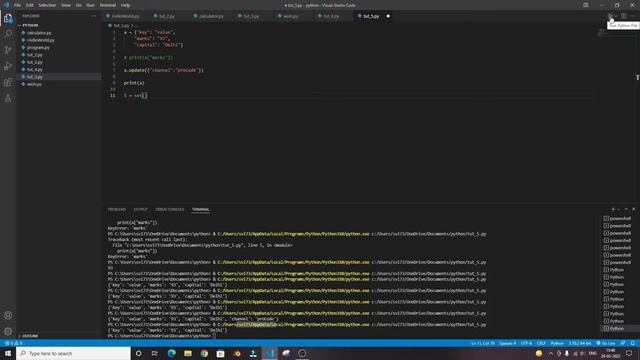This screenshot has width=640, height=360.
Task: Open the new terminal launch profile dropdown
Action: coord(619,209)
